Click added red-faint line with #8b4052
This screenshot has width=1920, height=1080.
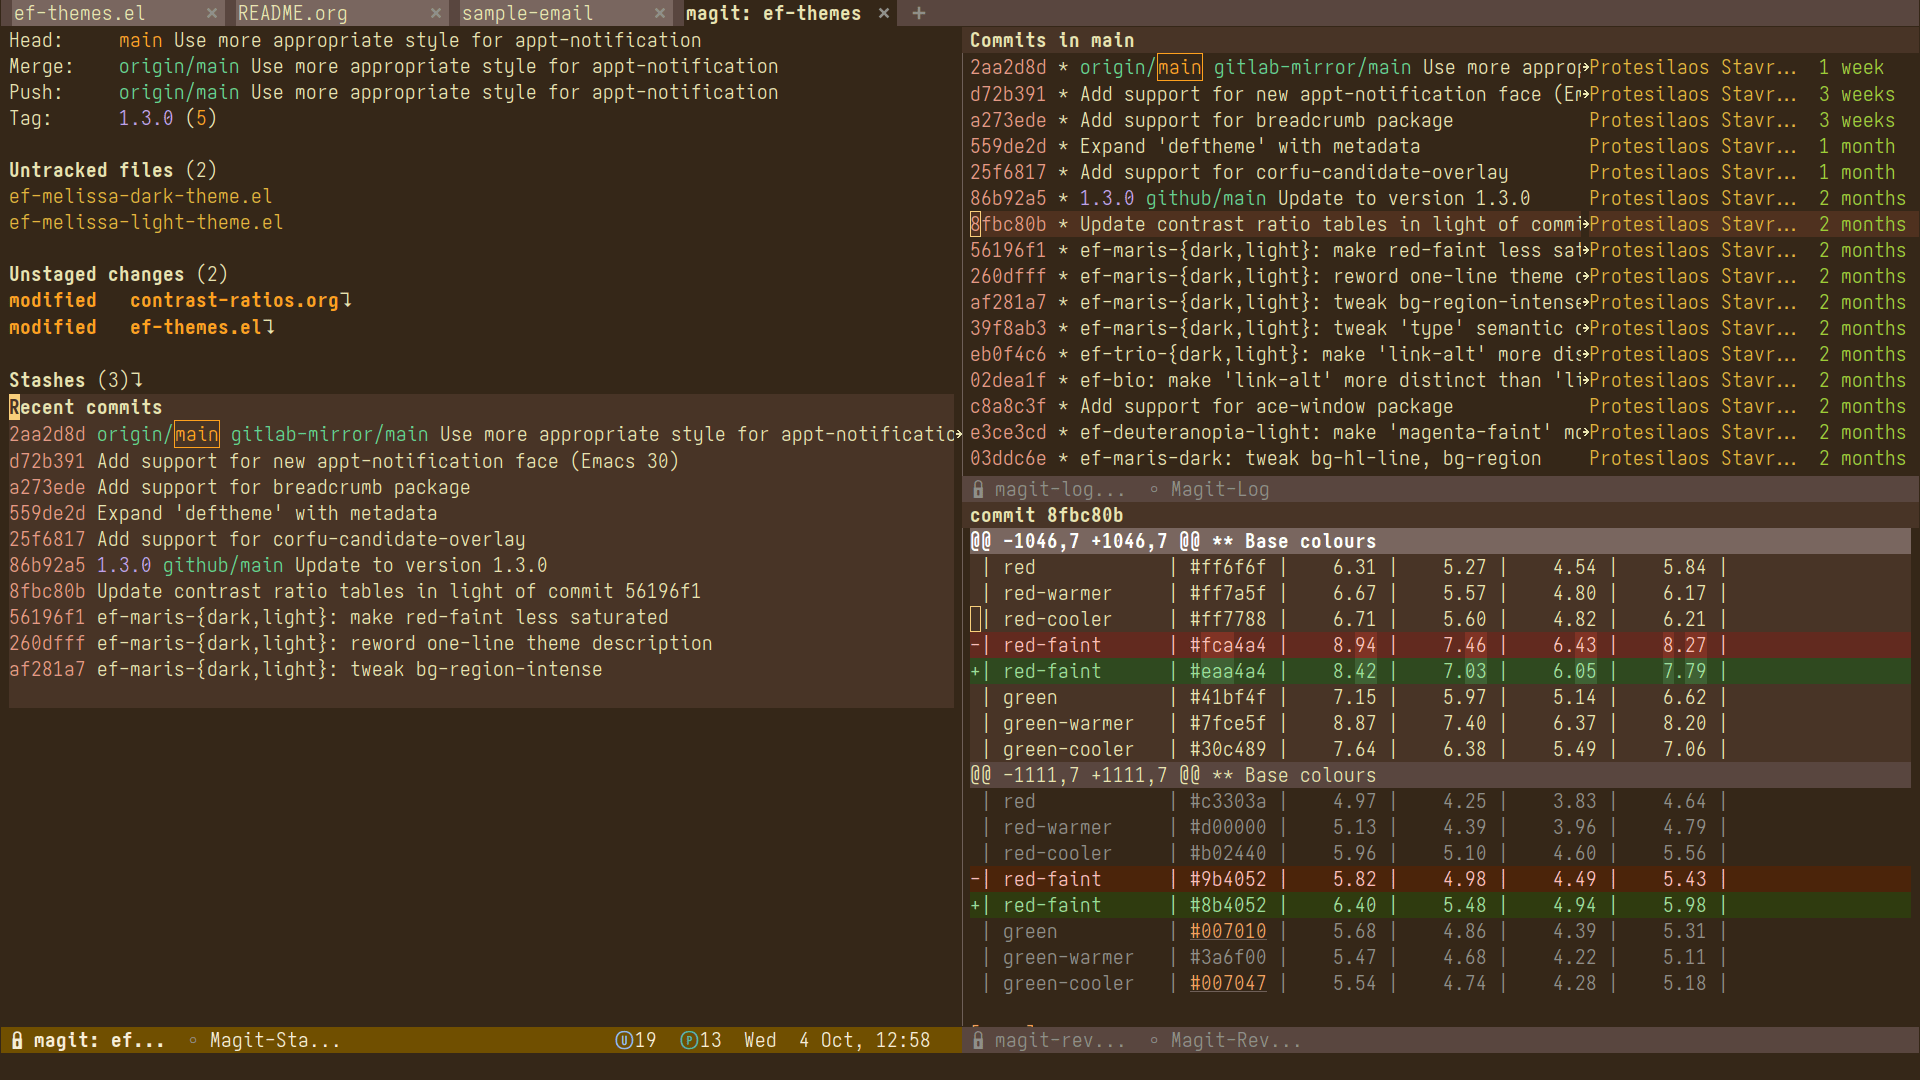point(1440,905)
